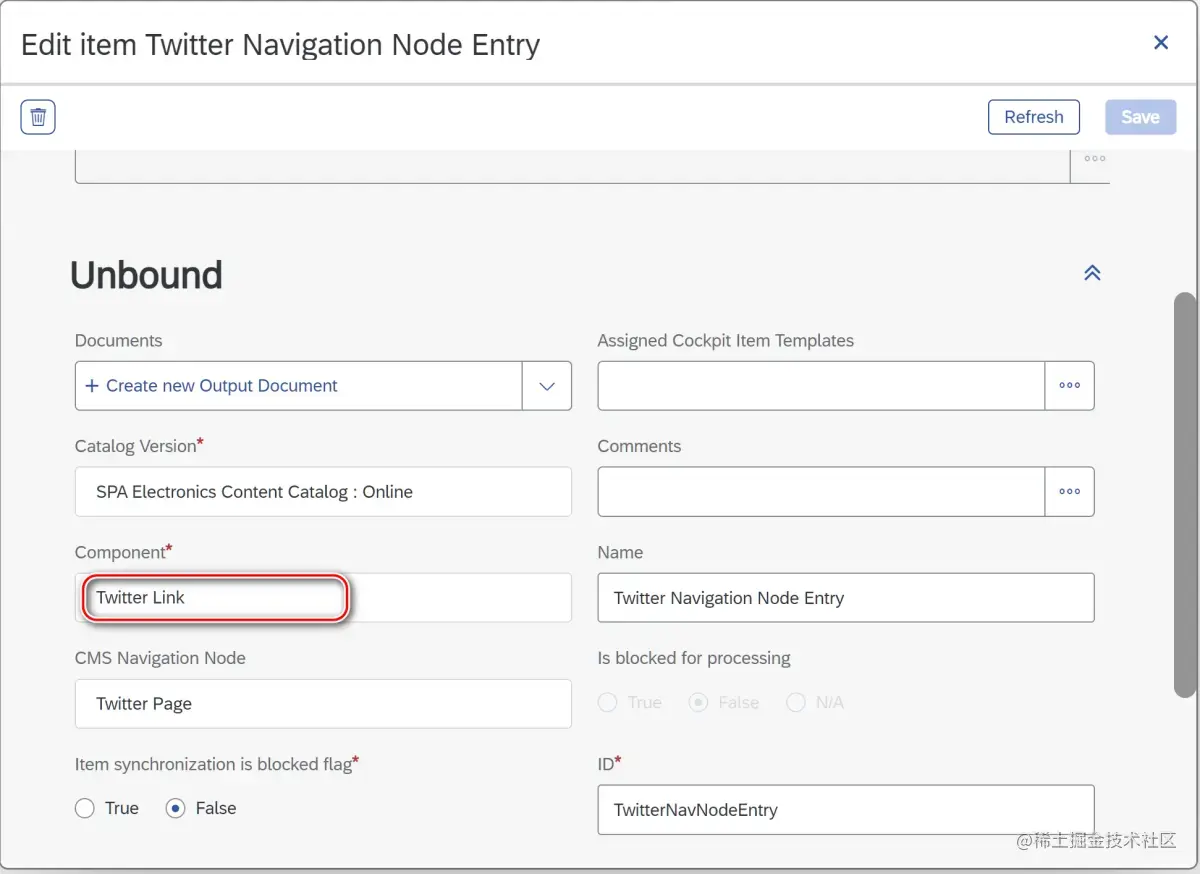Viewport: 1200px width, 874px height.
Task: Focus the Name text field
Action: coord(845,598)
